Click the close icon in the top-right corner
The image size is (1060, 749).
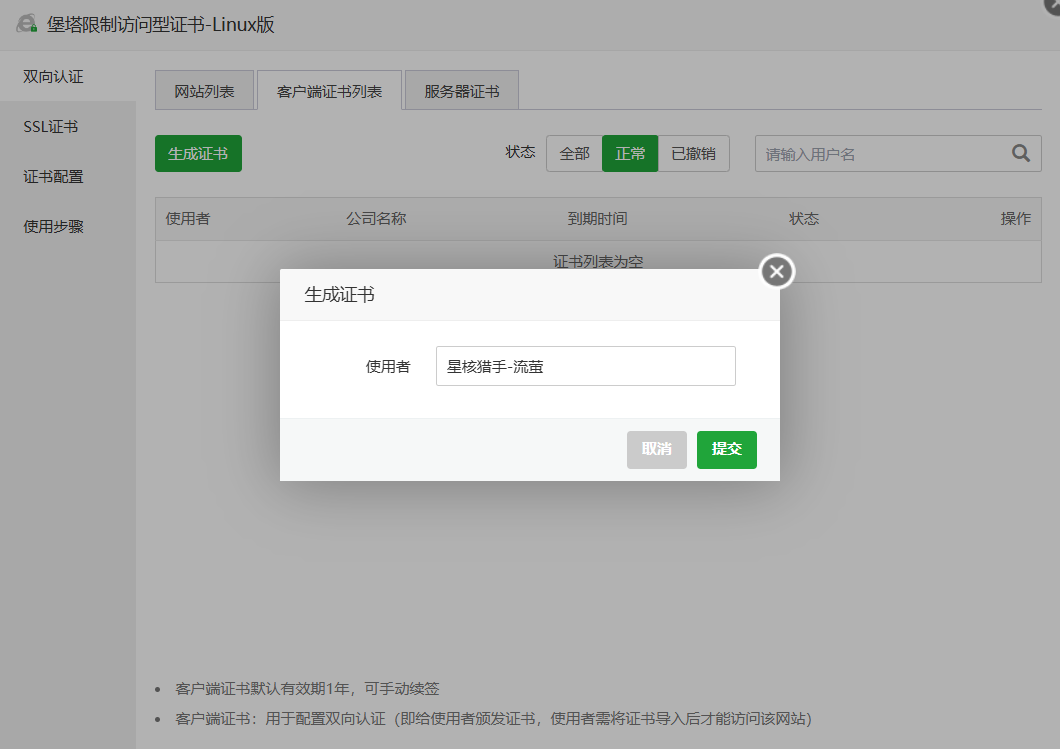click(x=1051, y=7)
